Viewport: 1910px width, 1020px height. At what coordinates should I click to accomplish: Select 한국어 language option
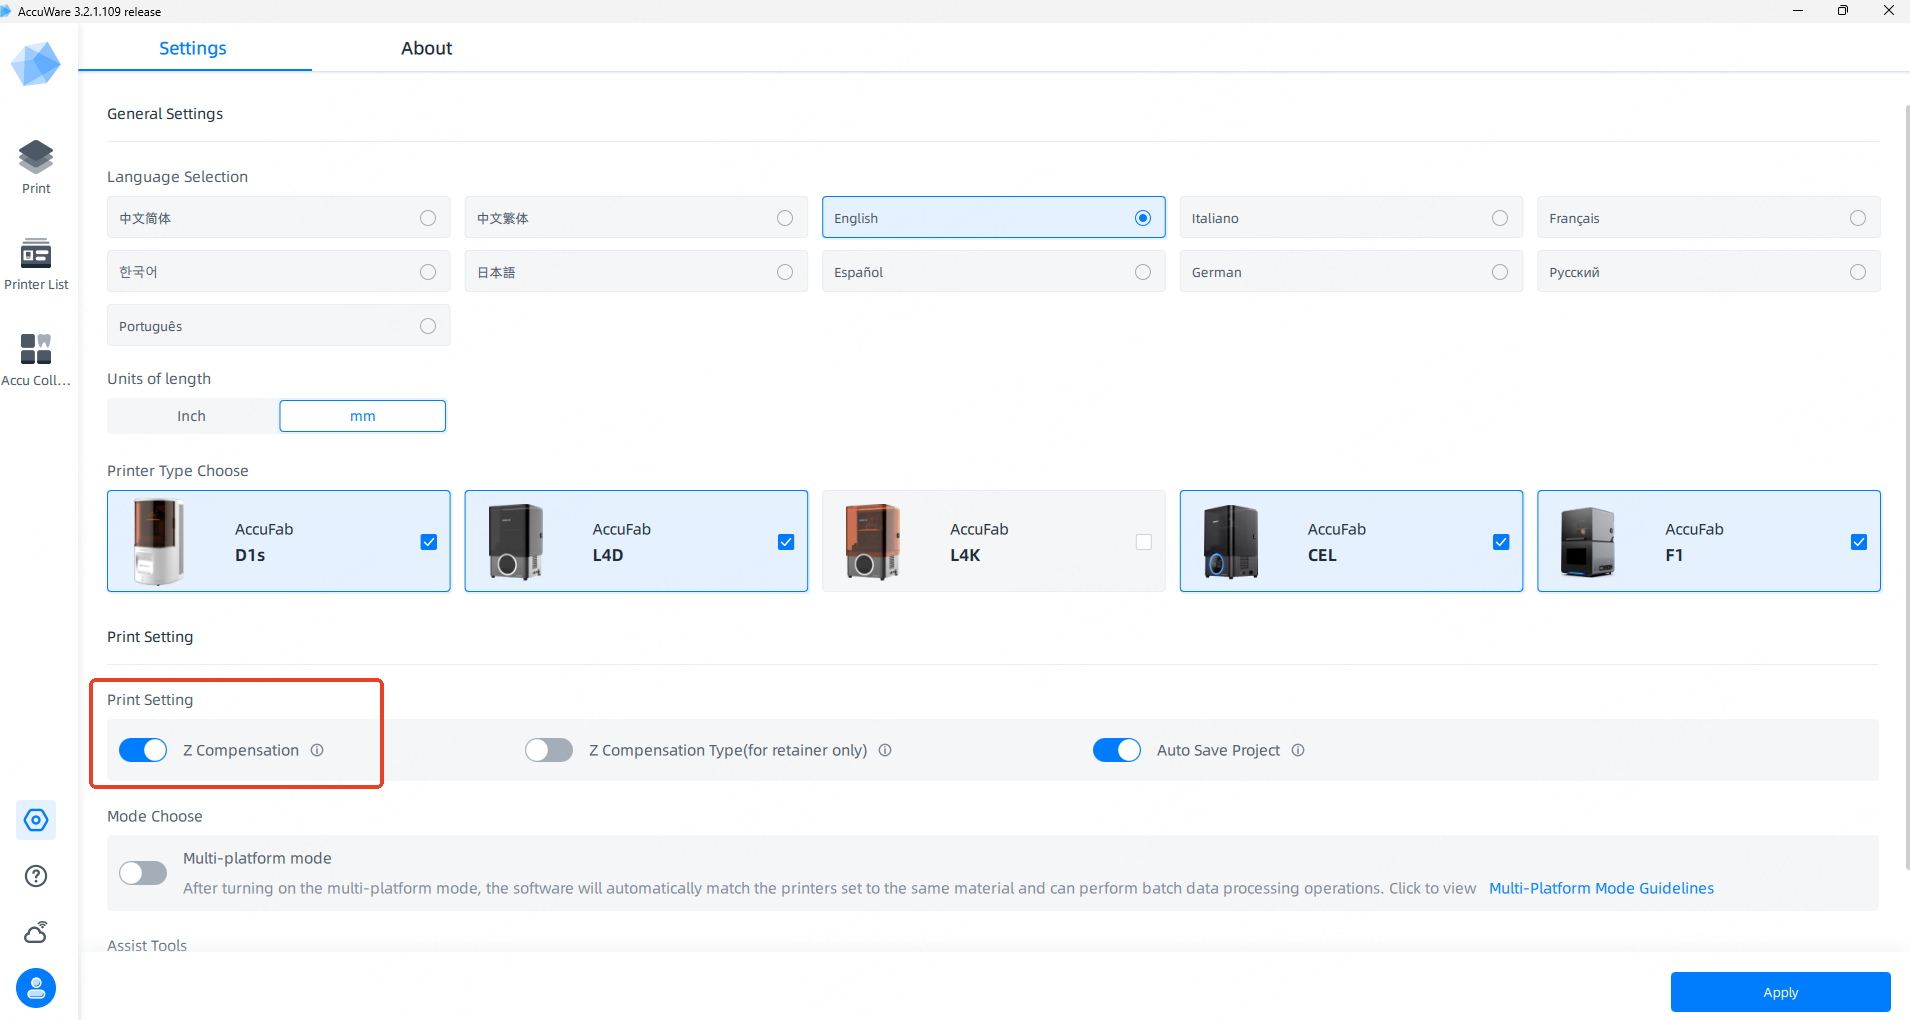(279, 272)
